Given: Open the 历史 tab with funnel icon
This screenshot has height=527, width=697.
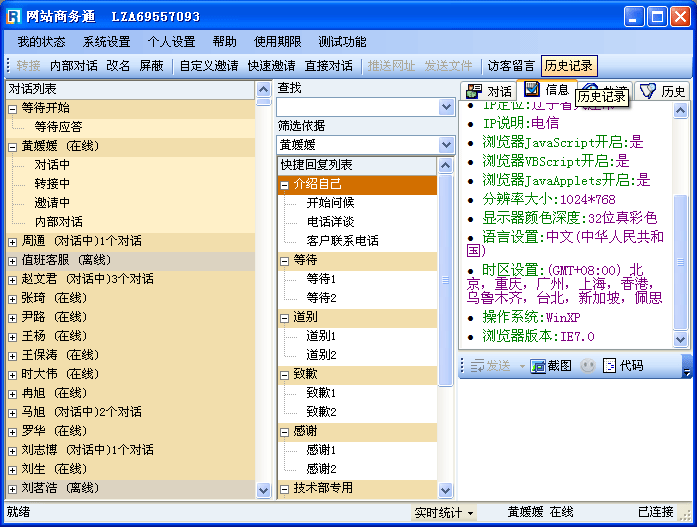Looking at the screenshot, I should [648, 91].
